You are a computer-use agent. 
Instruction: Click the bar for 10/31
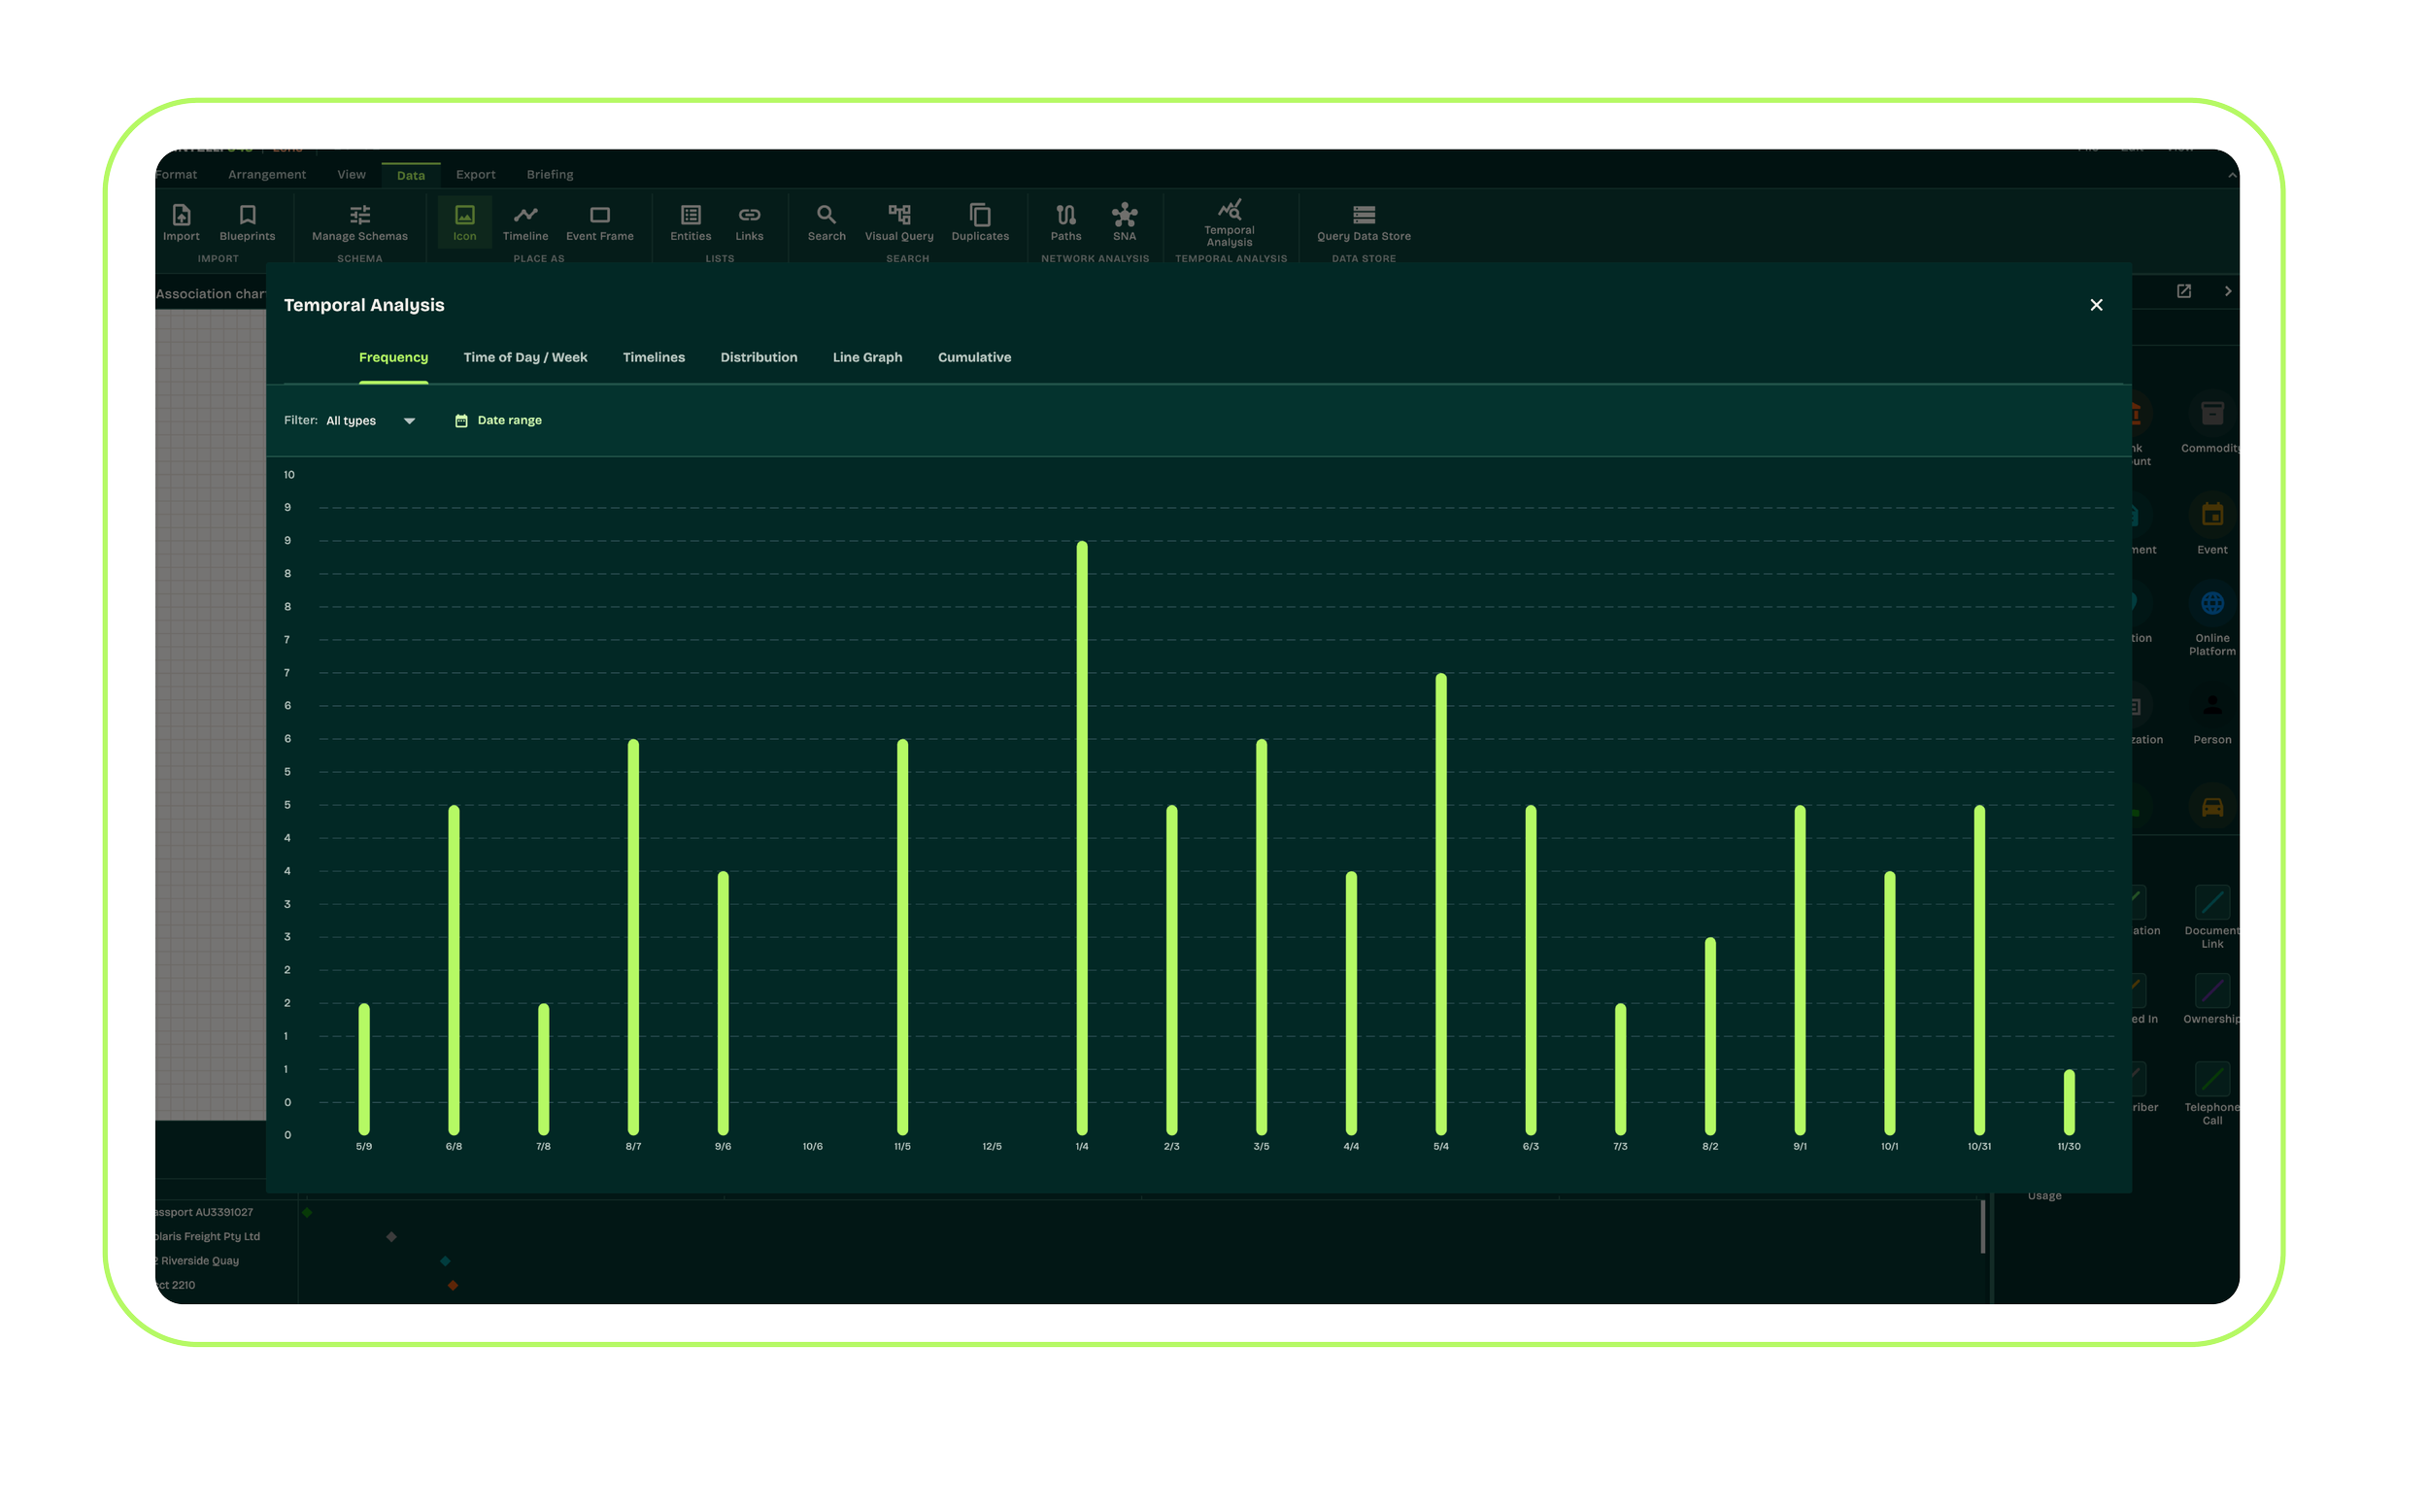[x=1979, y=970]
